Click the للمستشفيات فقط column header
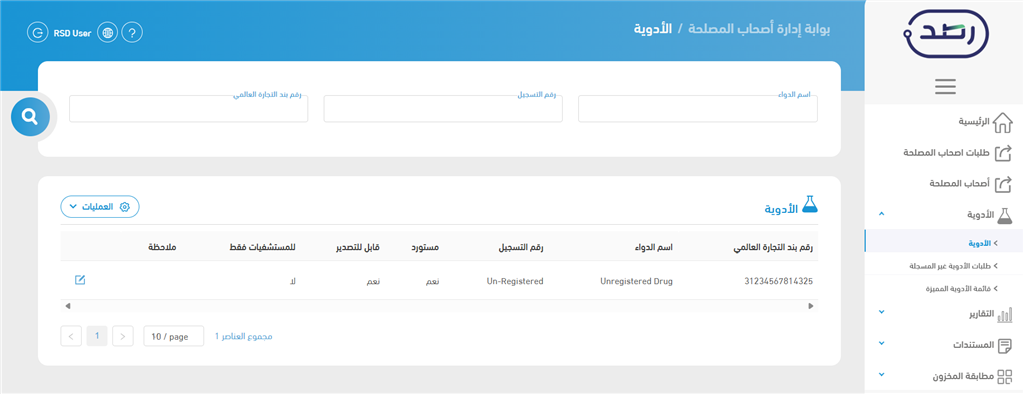 pyautogui.click(x=263, y=248)
